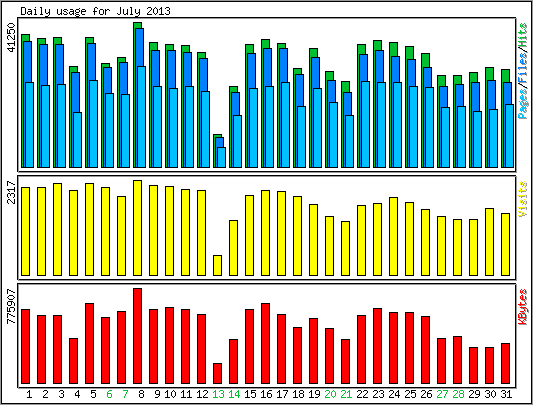Click green day label 27
The width and height of the screenshot is (533, 405).
[x=442, y=394]
